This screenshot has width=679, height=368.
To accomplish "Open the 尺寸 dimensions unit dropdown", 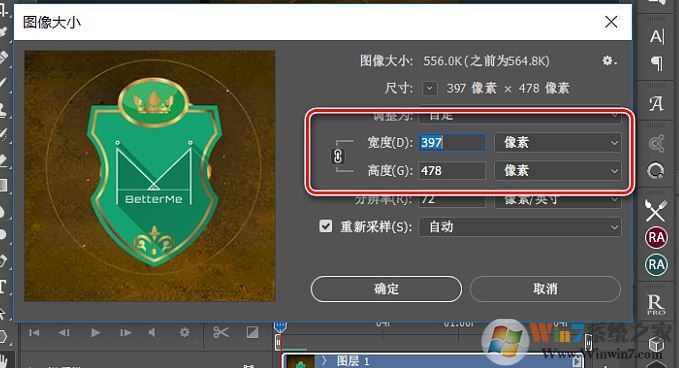I will tap(429, 89).
